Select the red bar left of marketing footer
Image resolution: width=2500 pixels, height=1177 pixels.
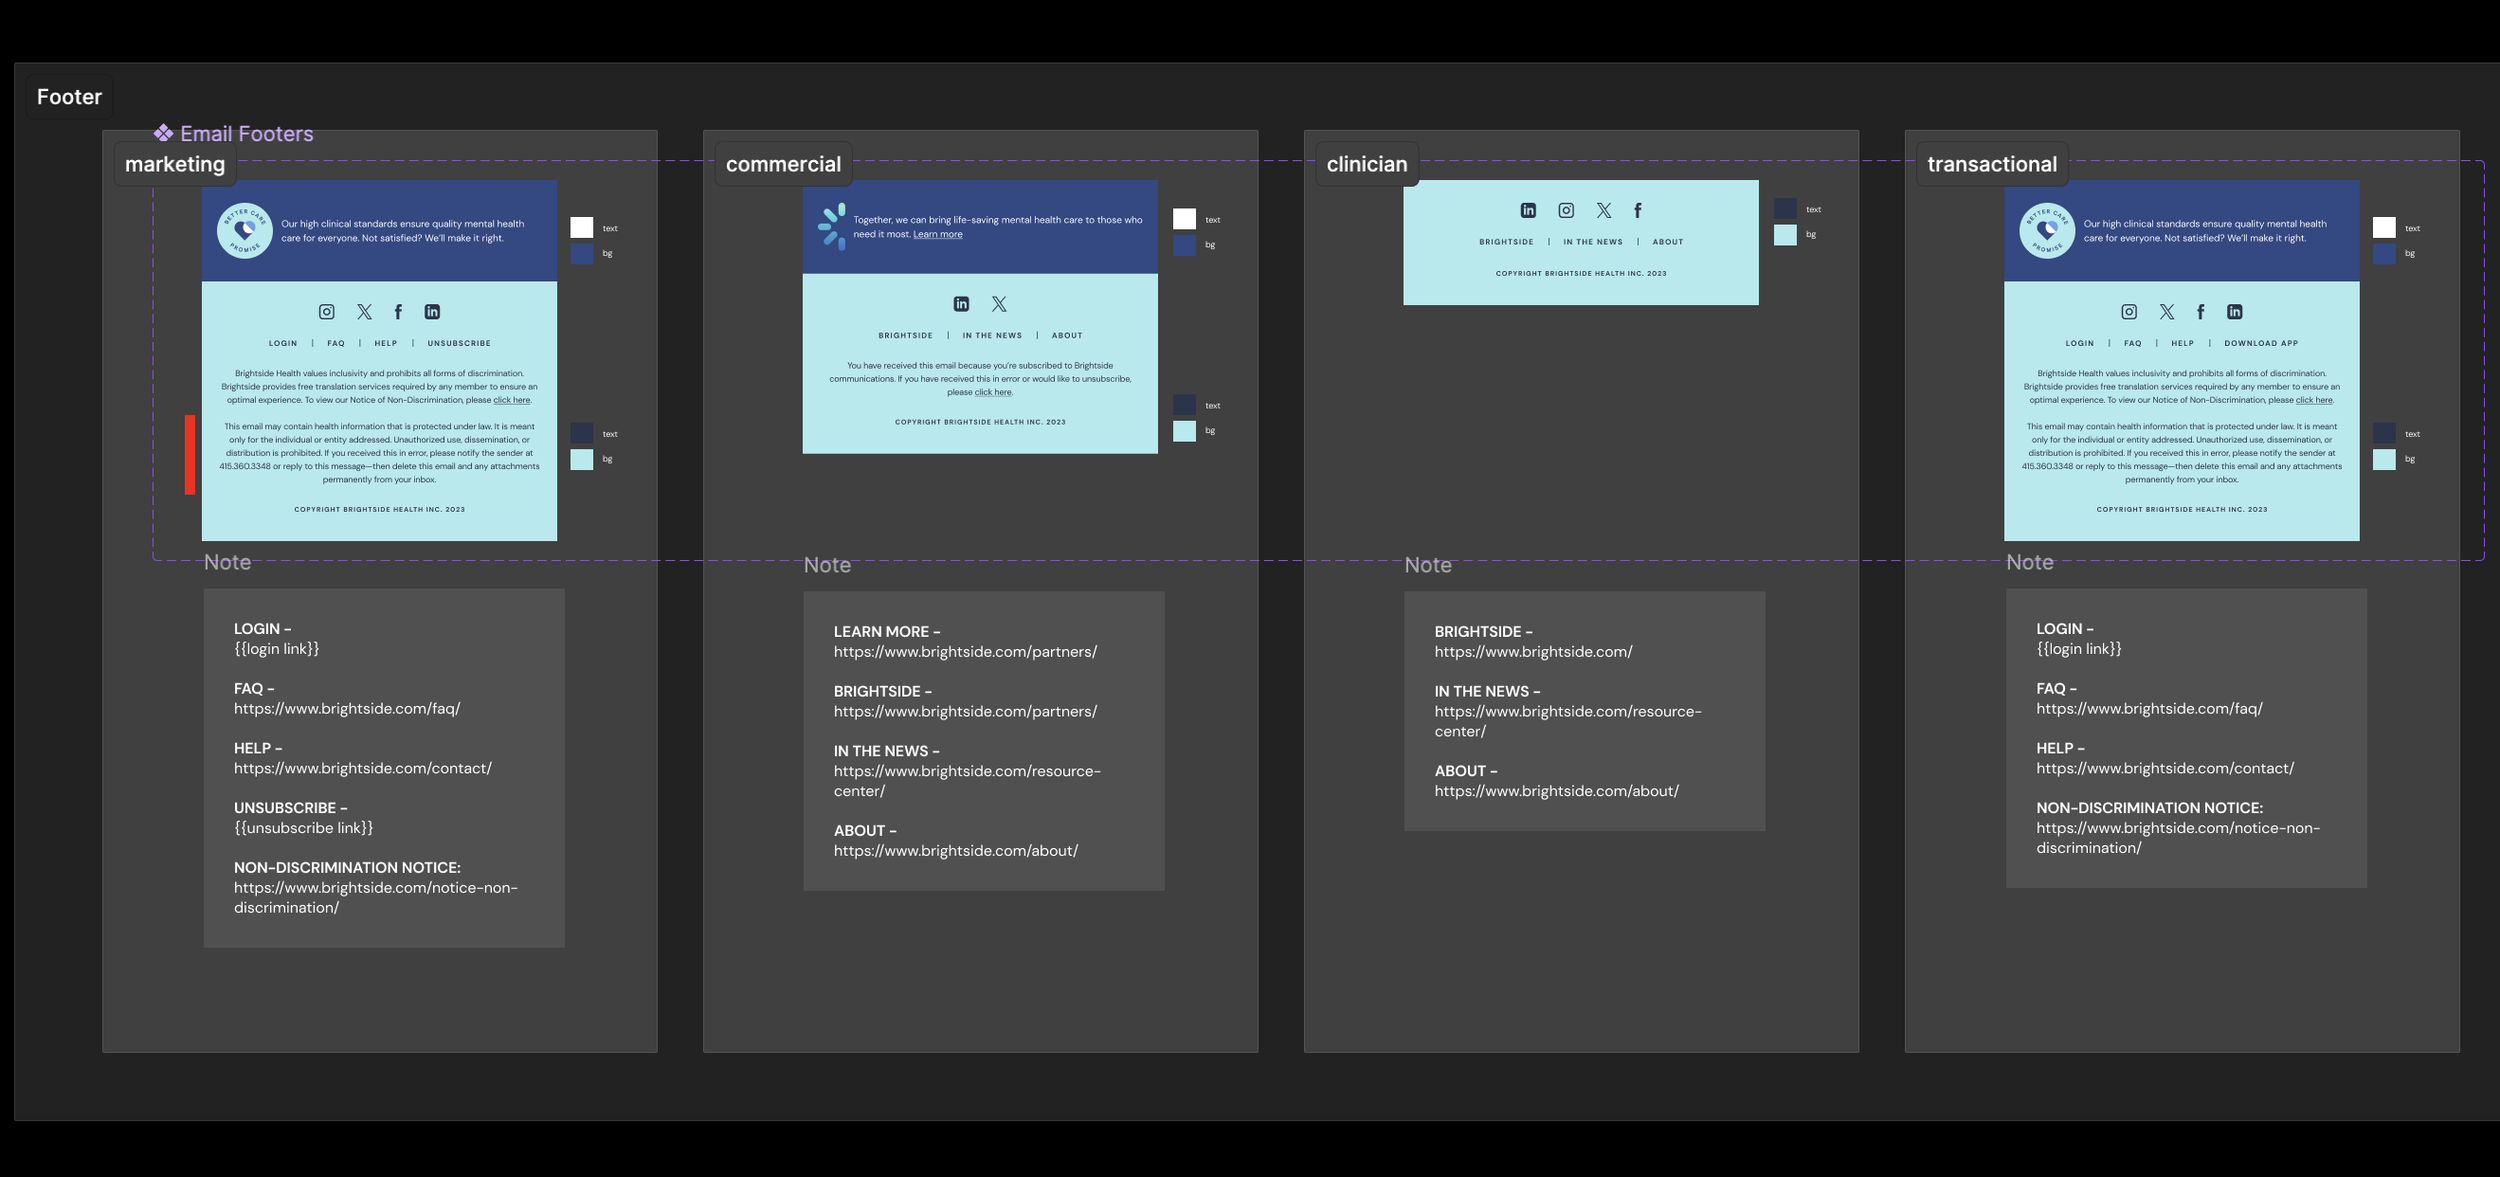190,455
